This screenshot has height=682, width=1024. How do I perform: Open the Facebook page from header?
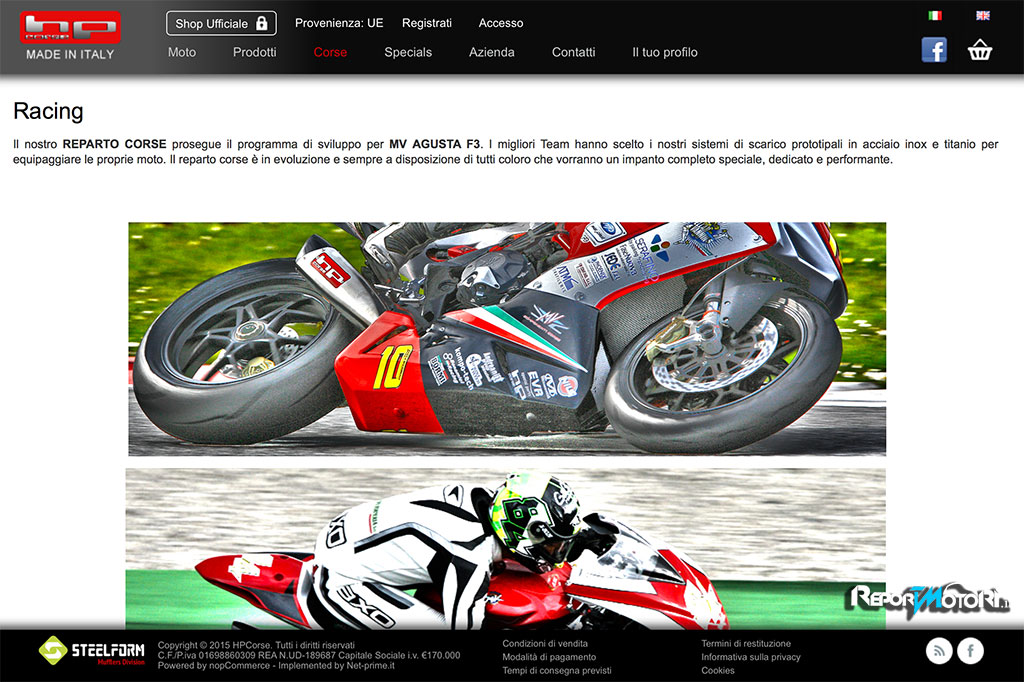(934, 50)
